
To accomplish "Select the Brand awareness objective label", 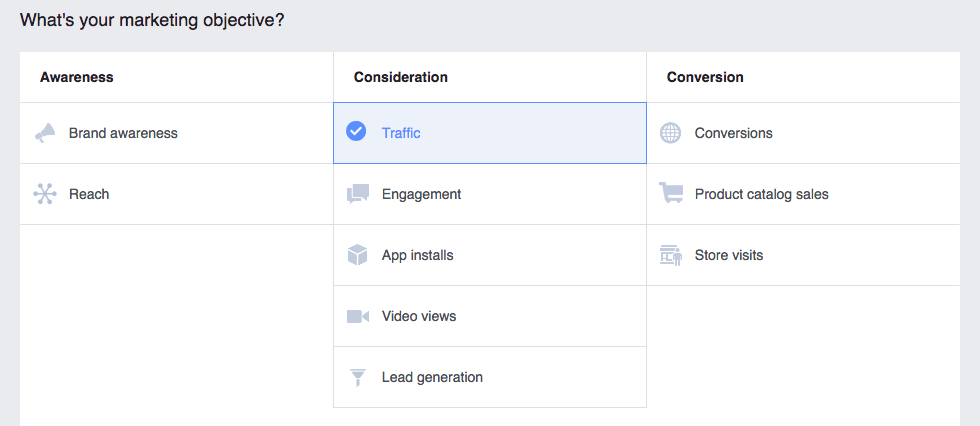I will coord(123,133).
